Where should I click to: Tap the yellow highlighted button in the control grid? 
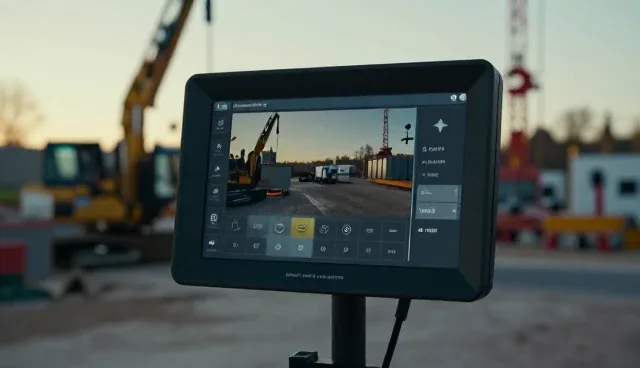click(302, 228)
